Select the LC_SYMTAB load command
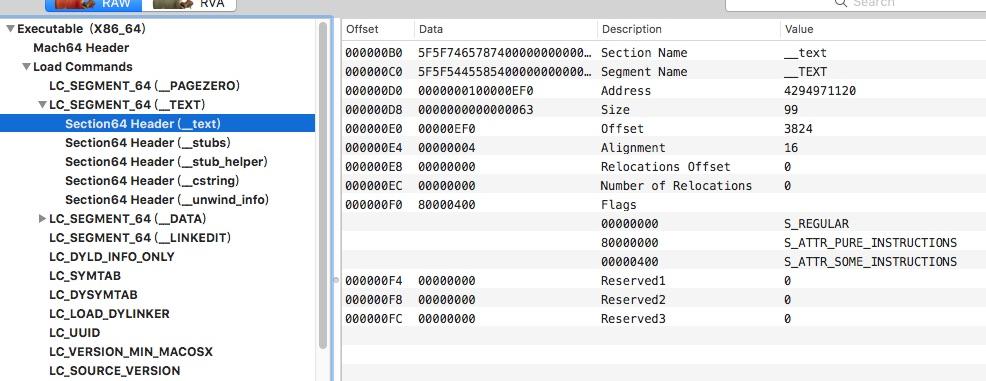Screen dimensions: 986x381 point(85,276)
